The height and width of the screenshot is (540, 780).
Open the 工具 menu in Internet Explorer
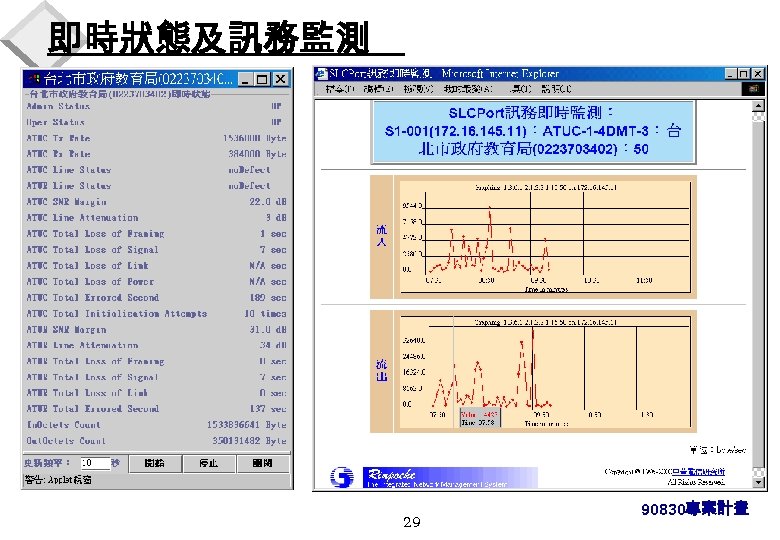point(520,89)
